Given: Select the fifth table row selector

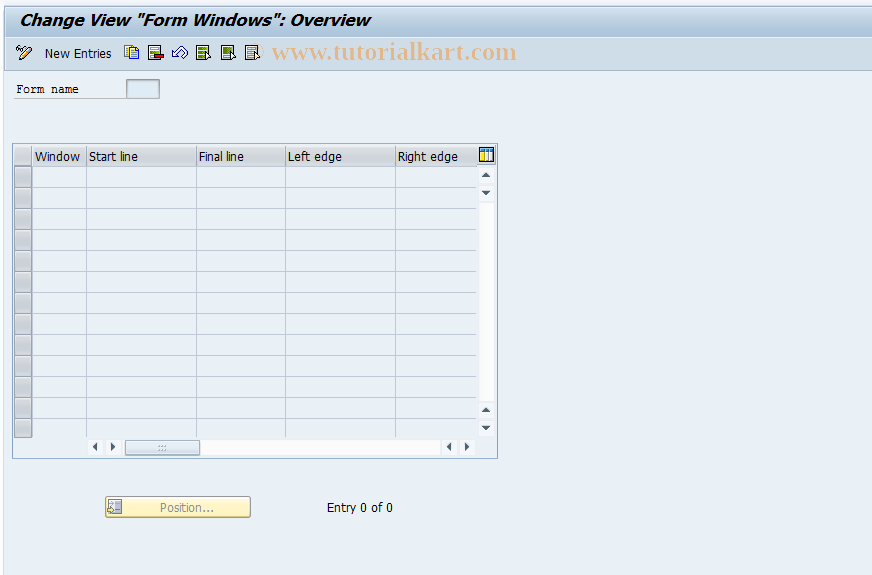Looking at the screenshot, I should (x=23, y=261).
